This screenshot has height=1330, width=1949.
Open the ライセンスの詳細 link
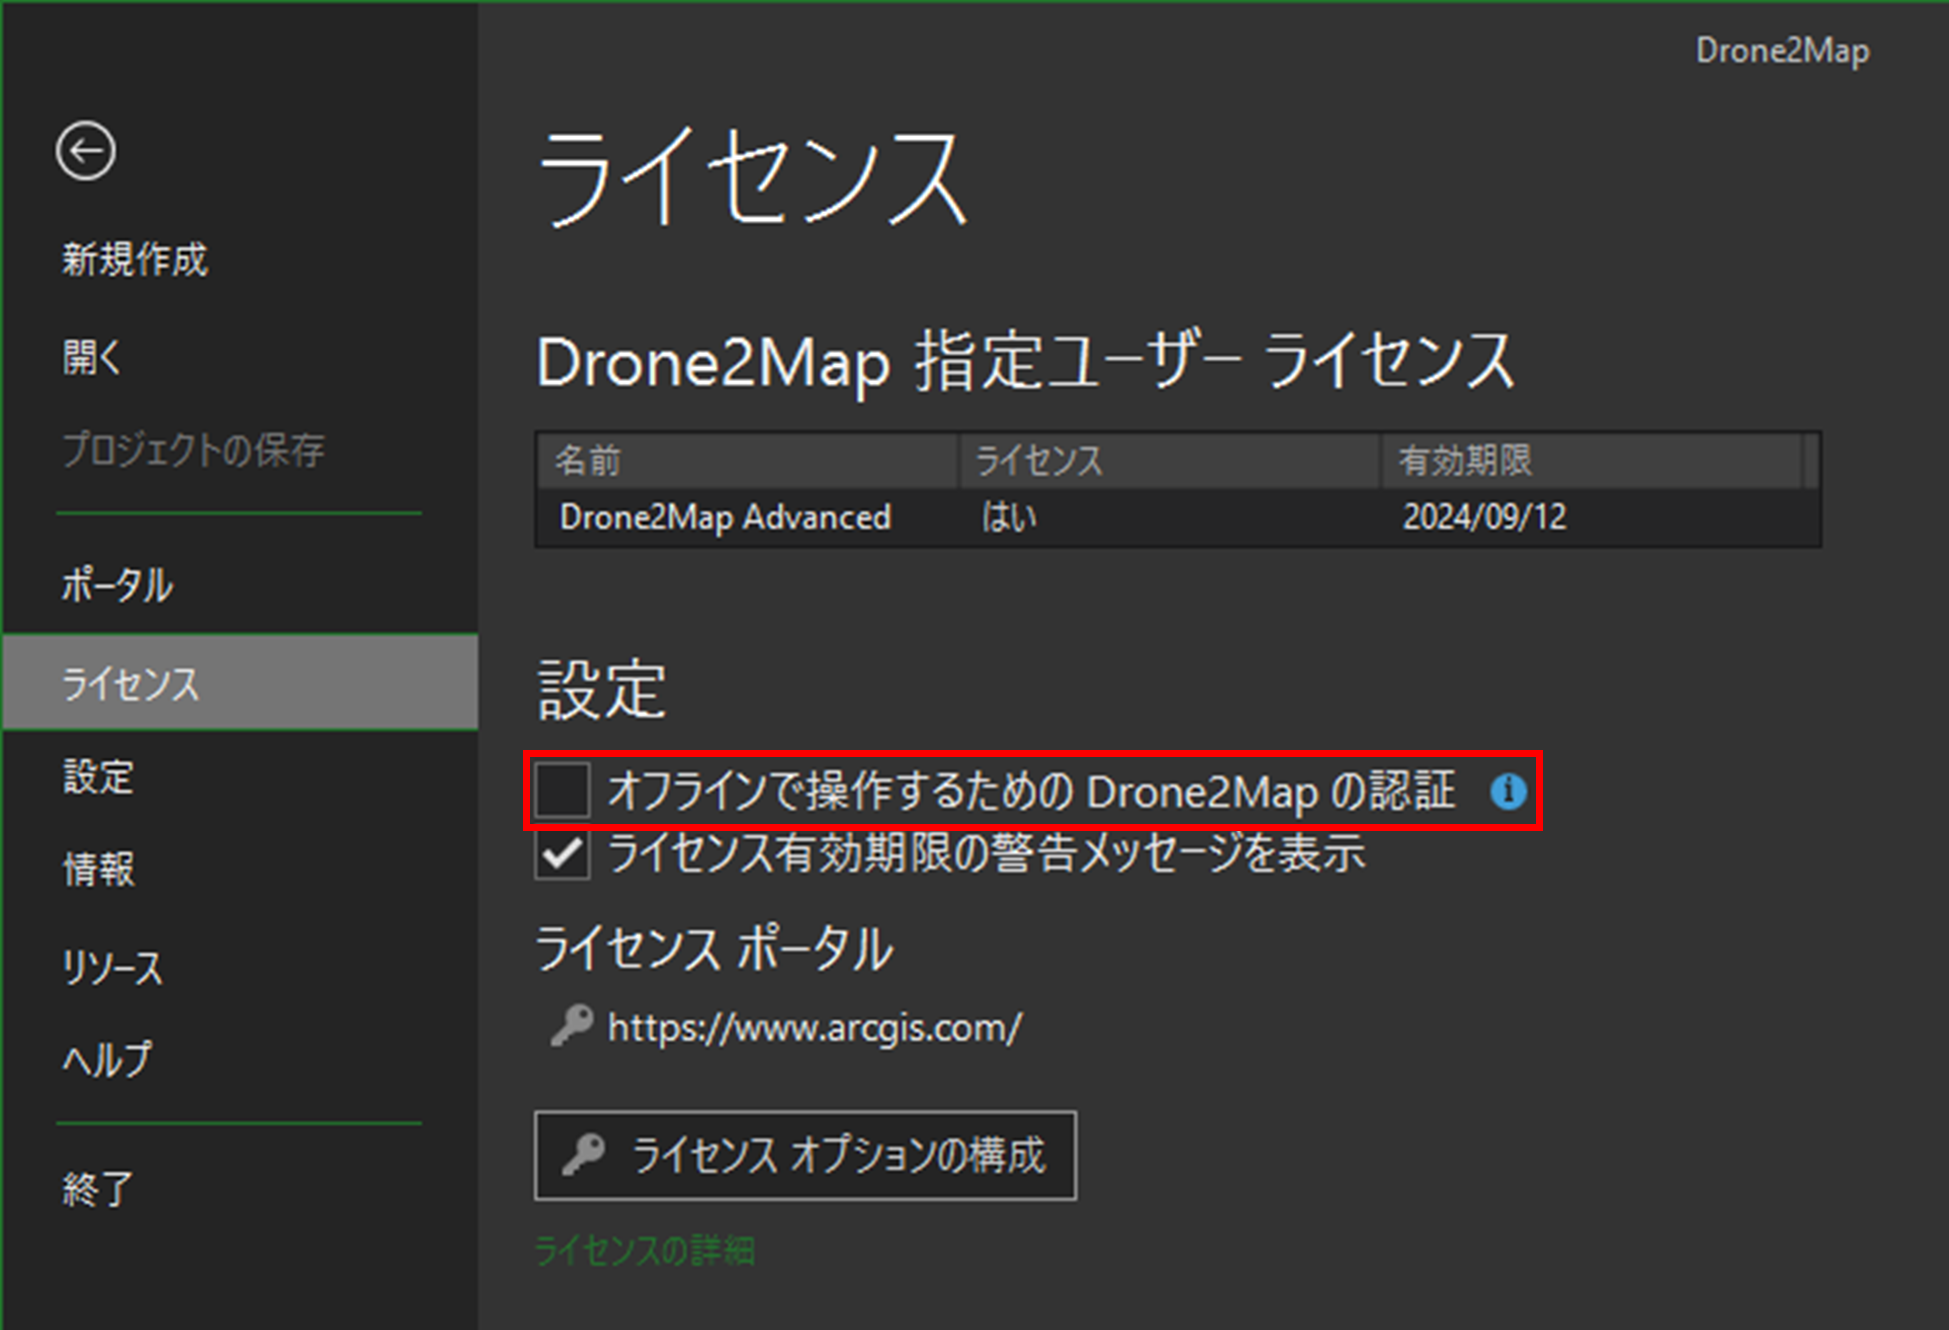[645, 1250]
